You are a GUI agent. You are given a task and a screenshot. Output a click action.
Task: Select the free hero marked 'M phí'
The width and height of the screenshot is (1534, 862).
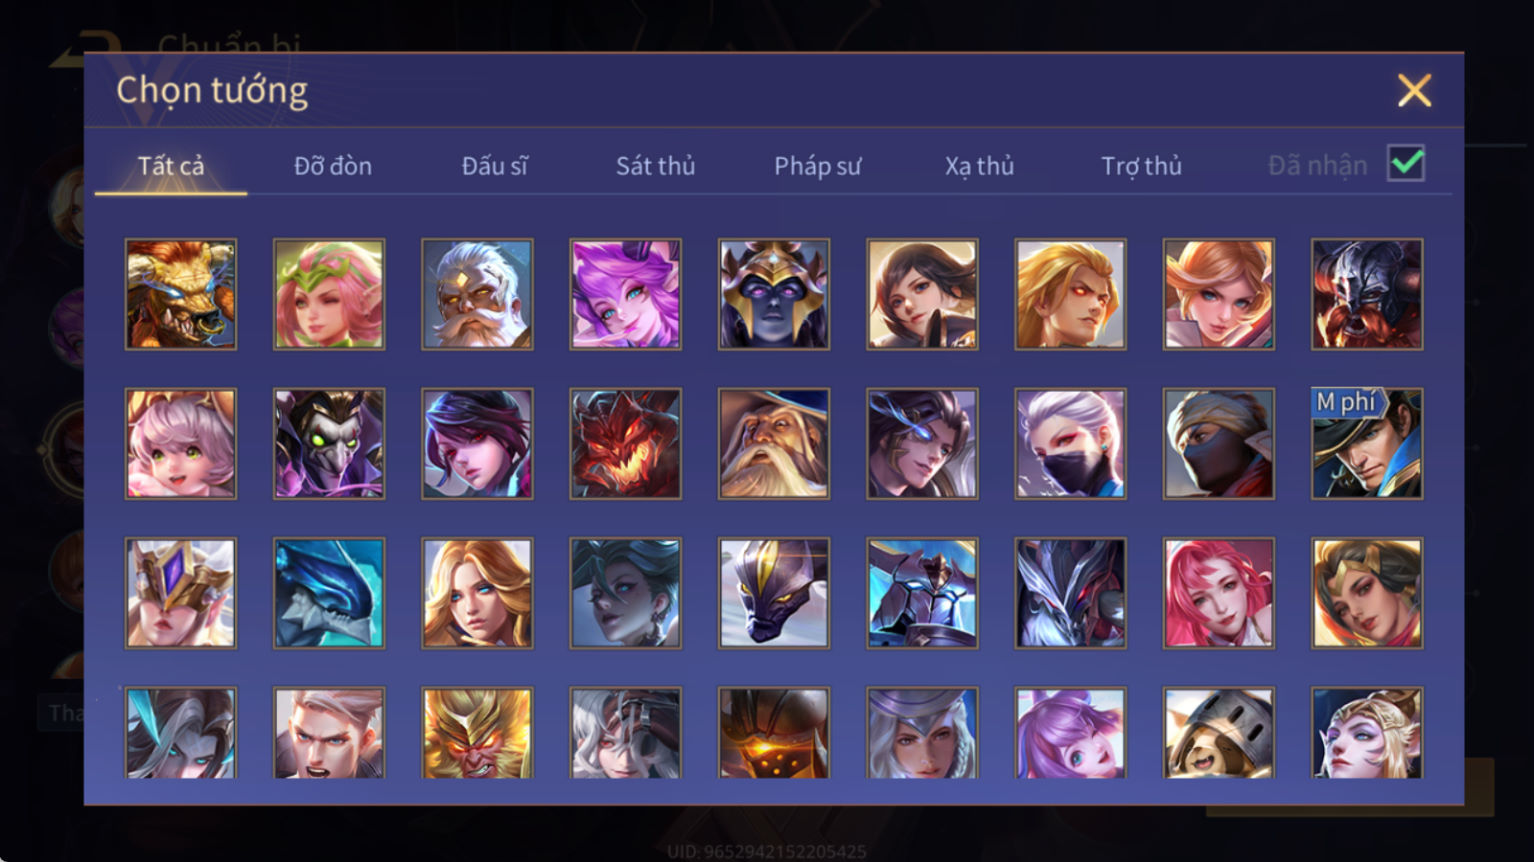coord(1367,444)
